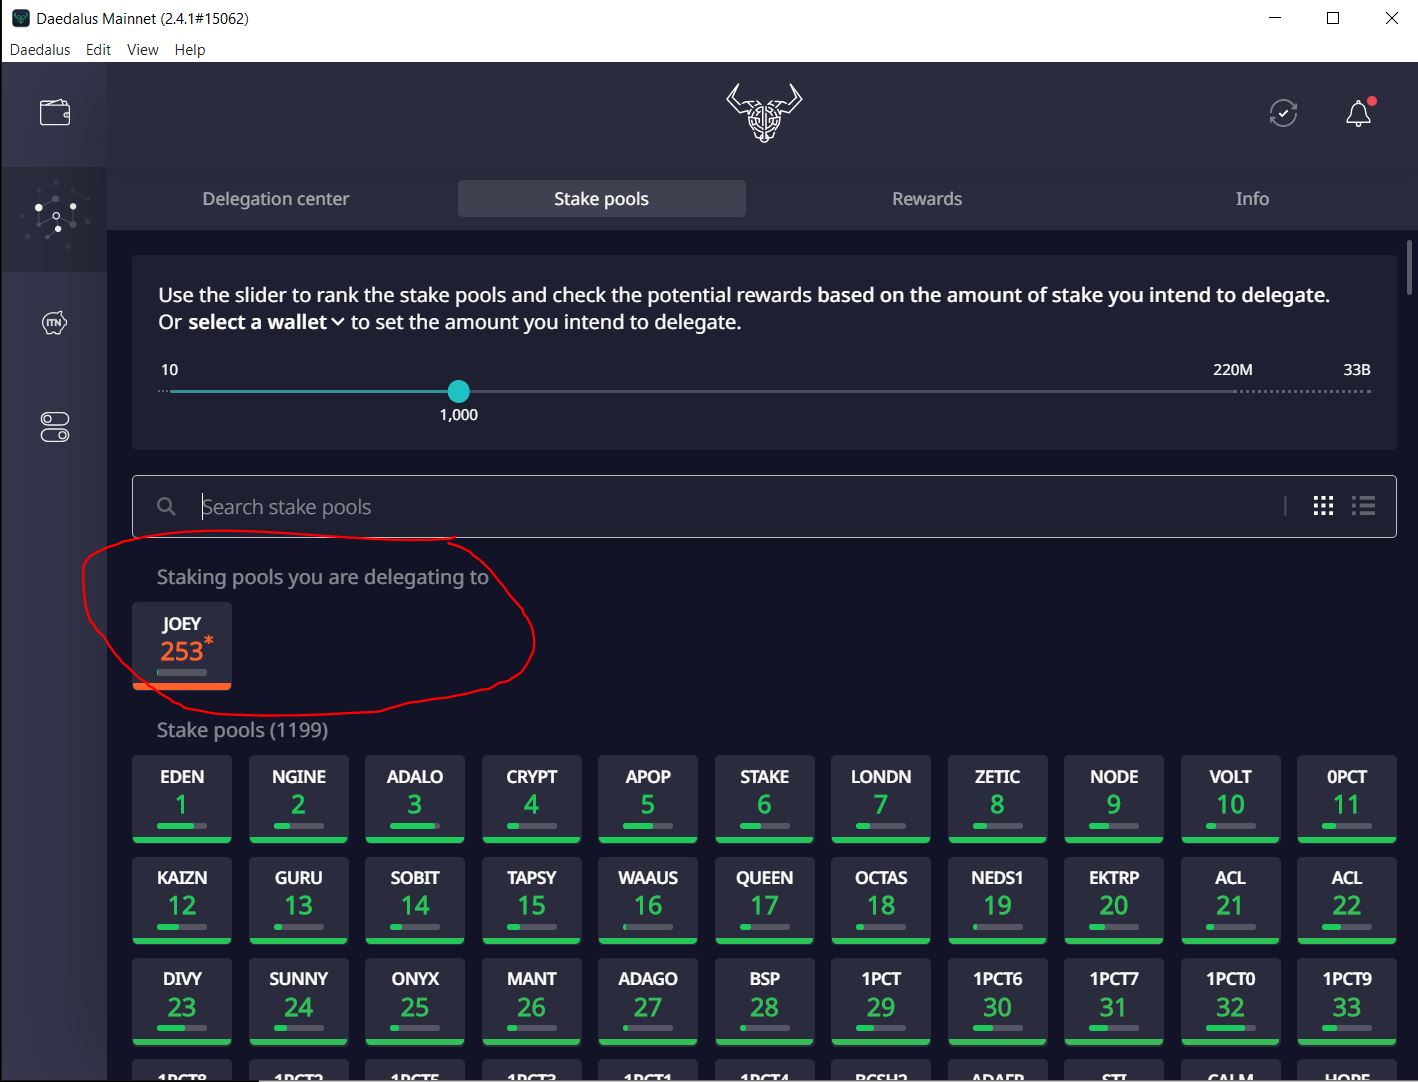The height and width of the screenshot is (1082, 1418).
Task: Open the Help menu
Action: pyautogui.click(x=190, y=49)
